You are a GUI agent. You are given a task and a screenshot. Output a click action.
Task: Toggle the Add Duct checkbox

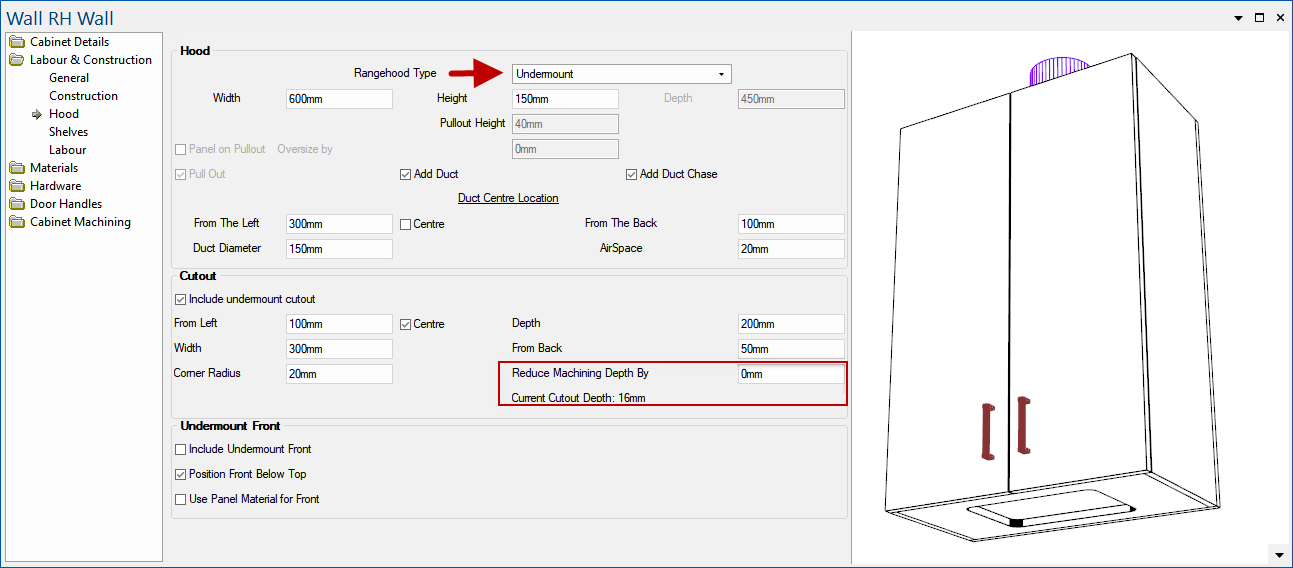click(x=406, y=174)
